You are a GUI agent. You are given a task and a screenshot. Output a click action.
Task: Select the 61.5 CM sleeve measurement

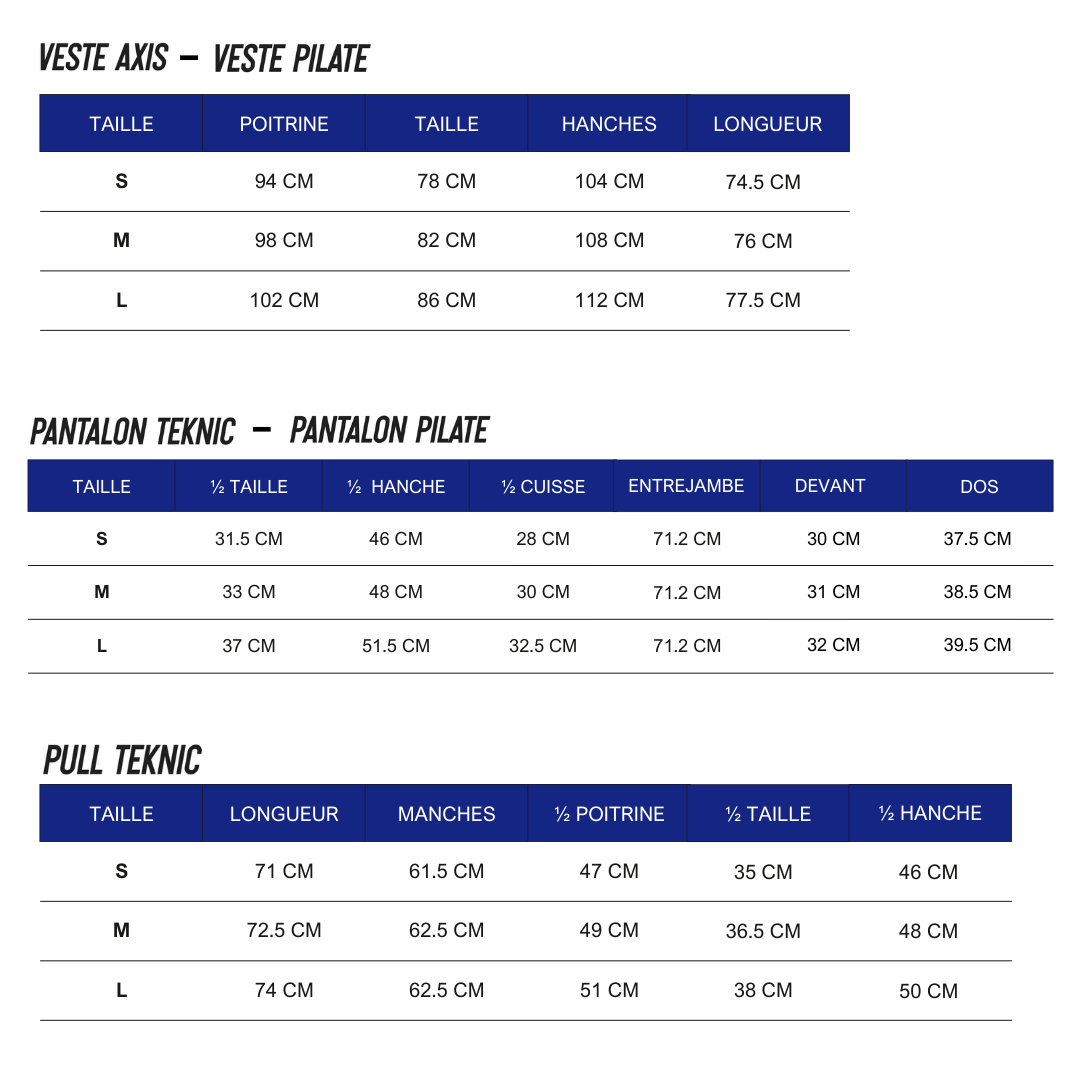click(446, 871)
